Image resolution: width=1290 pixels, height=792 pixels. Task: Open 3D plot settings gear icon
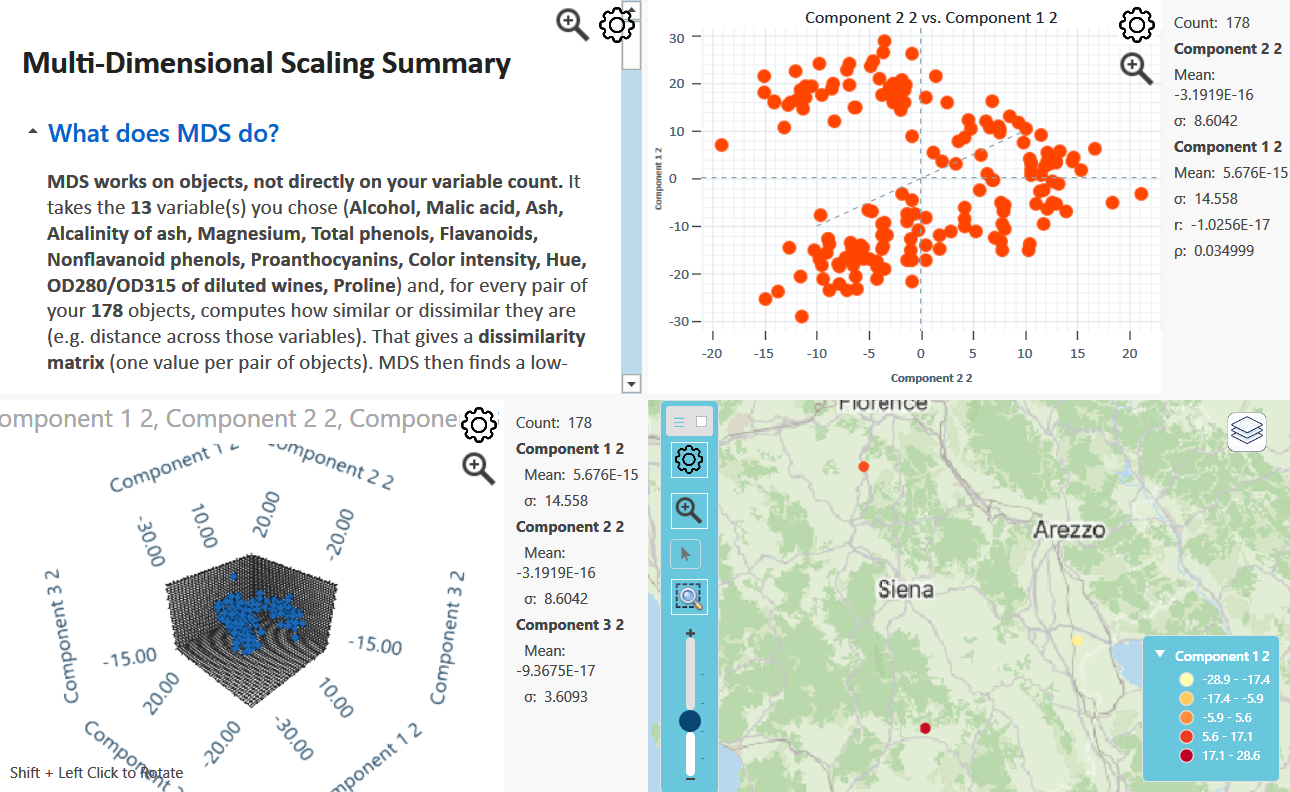coord(480,425)
